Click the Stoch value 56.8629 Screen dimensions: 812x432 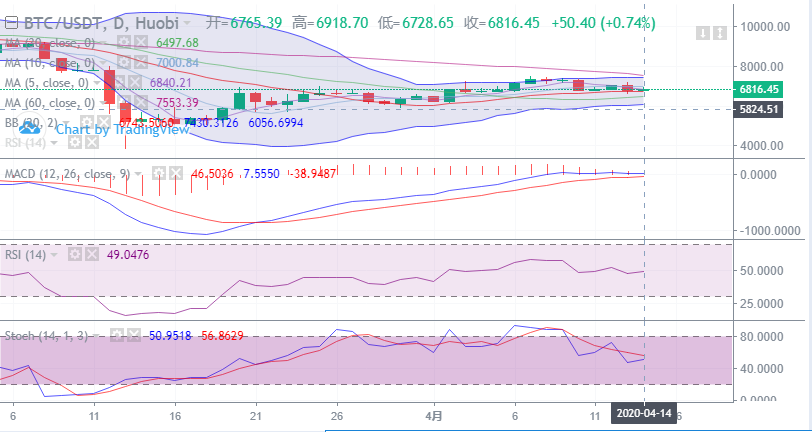click(221, 336)
